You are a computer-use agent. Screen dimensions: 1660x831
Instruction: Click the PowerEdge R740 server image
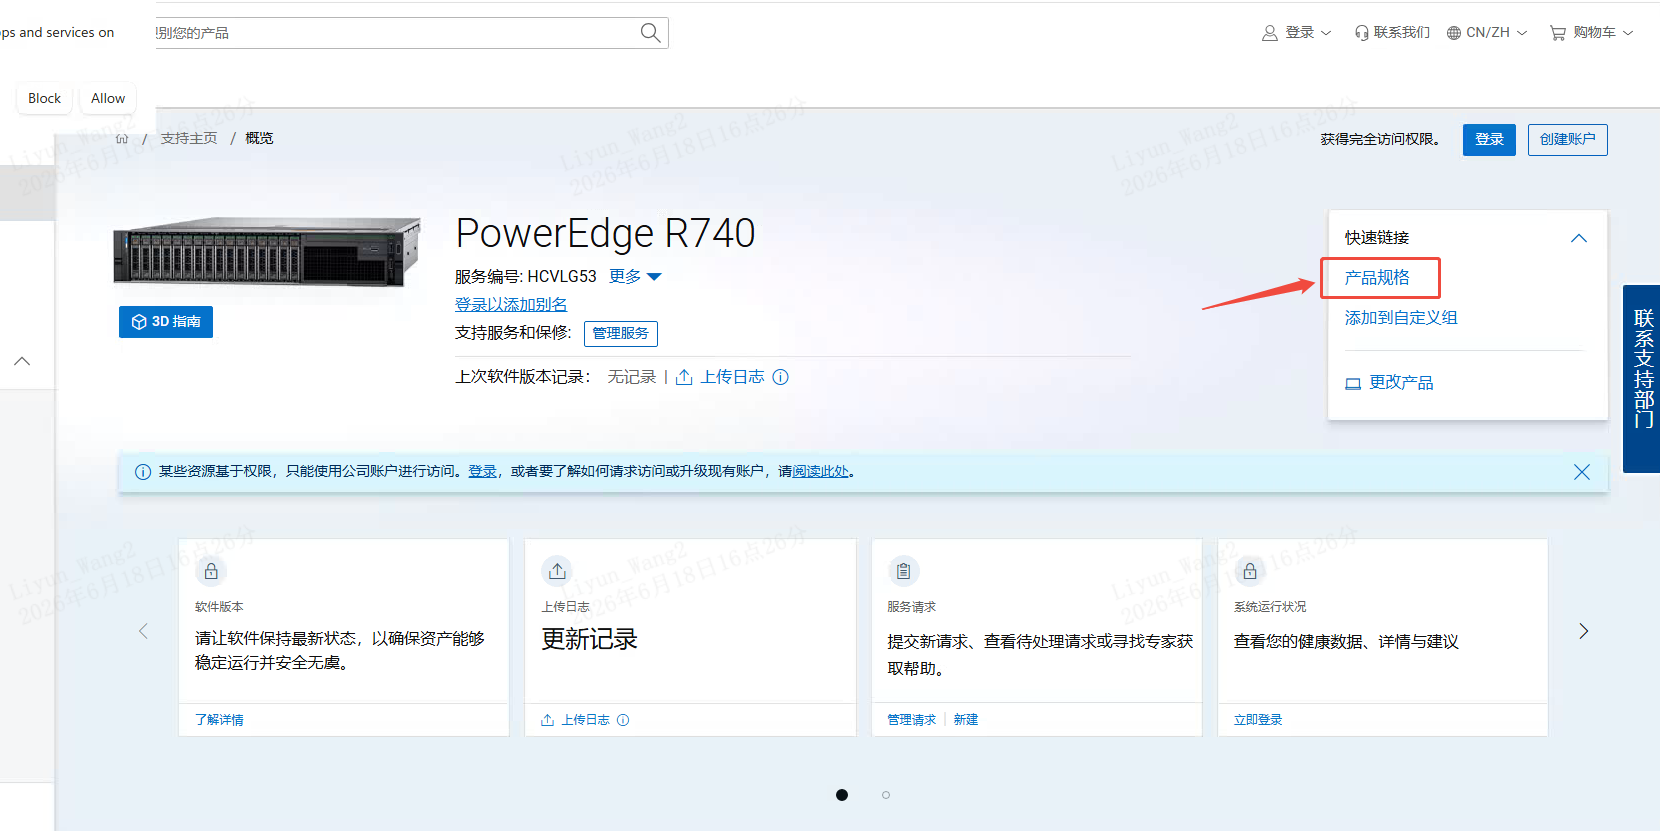(x=267, y=250)
